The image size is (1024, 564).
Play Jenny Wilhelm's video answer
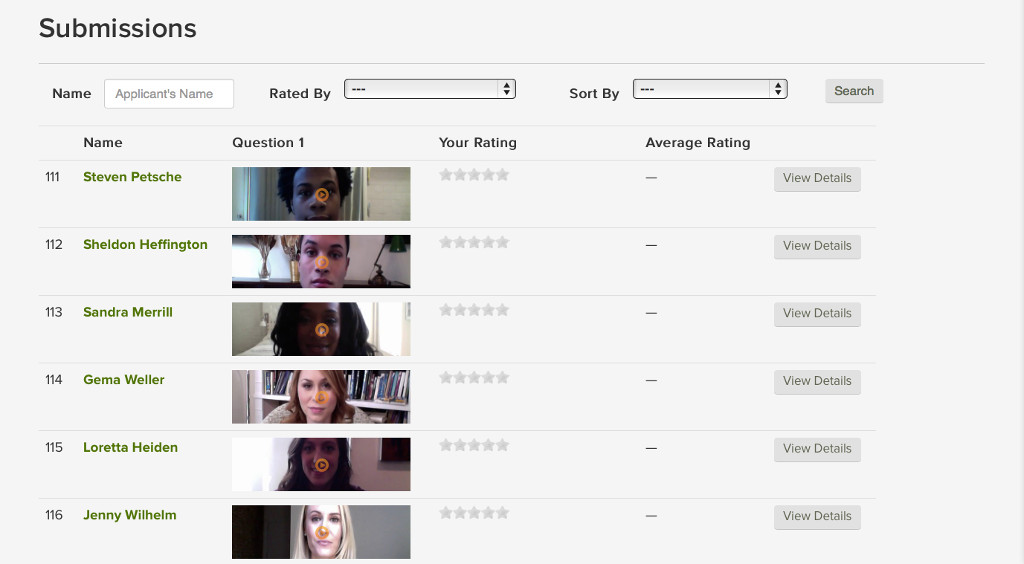[x=321, y=532]
